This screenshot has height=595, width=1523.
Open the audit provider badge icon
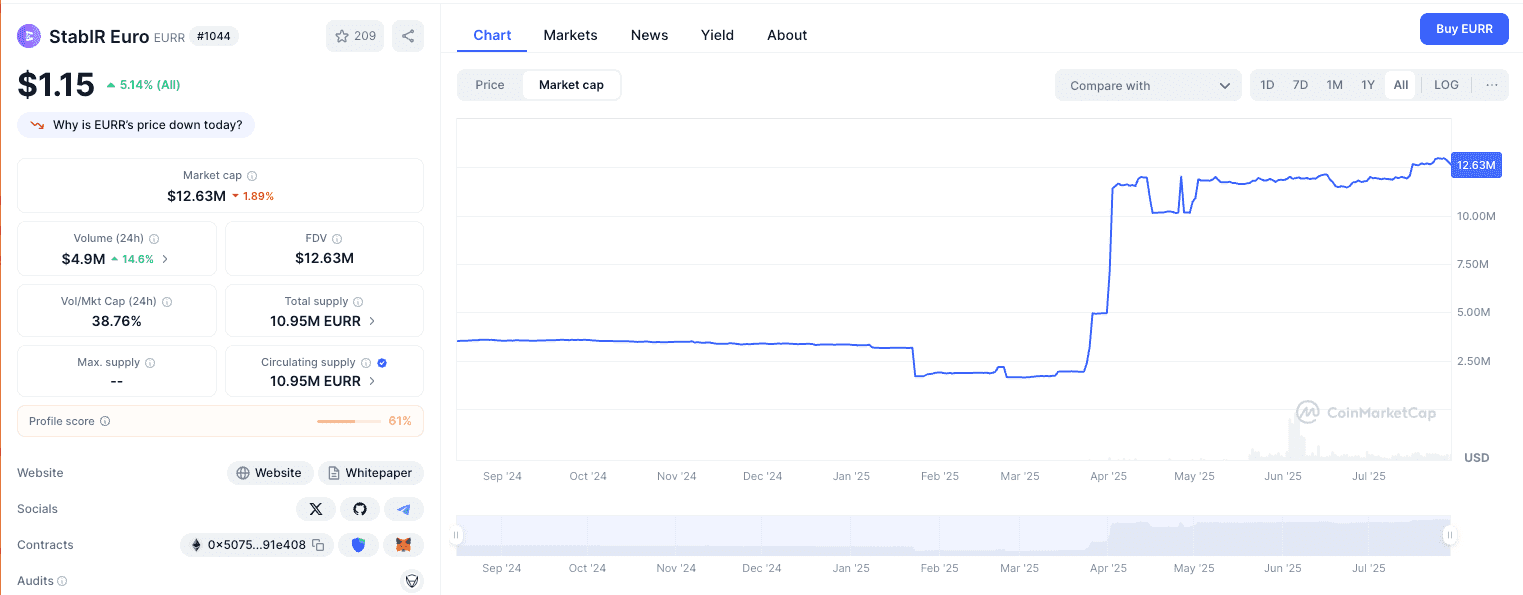411,581
